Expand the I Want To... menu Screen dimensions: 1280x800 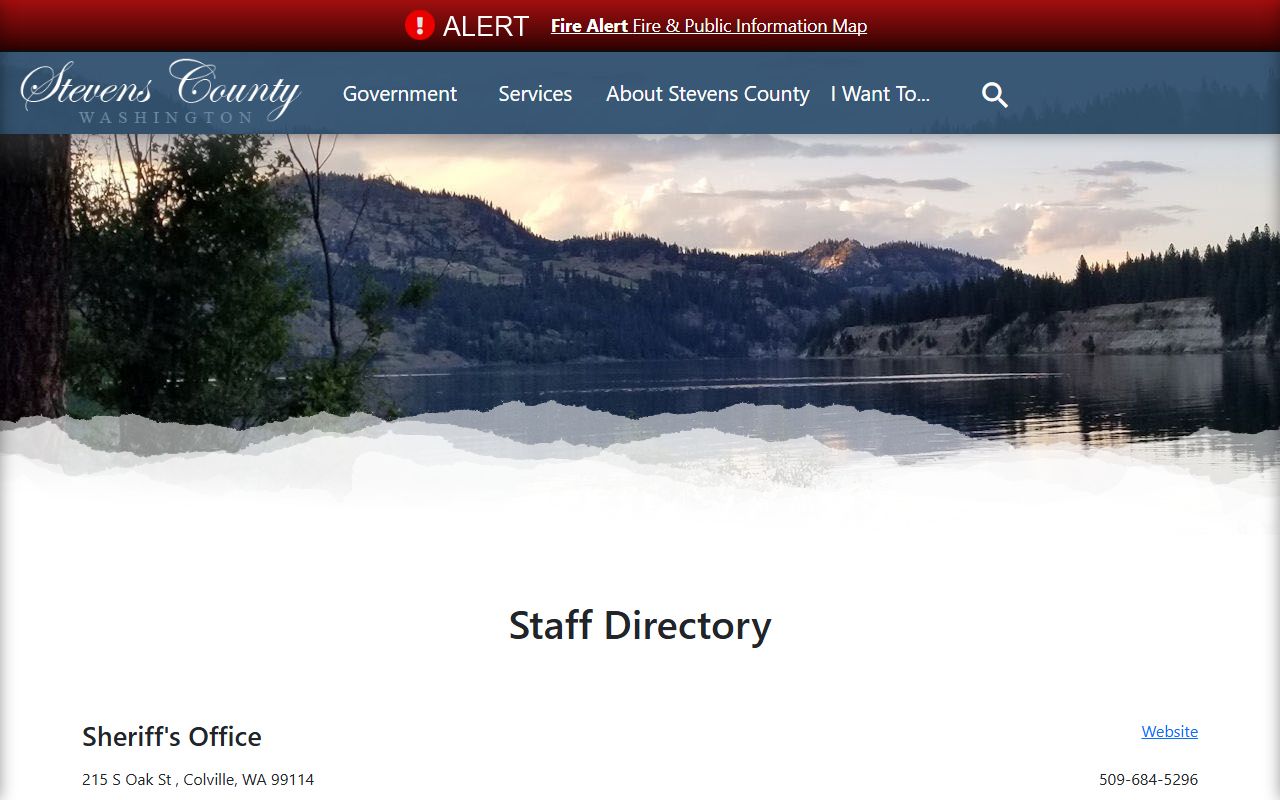pyautogui.click(x=880, y=94)
